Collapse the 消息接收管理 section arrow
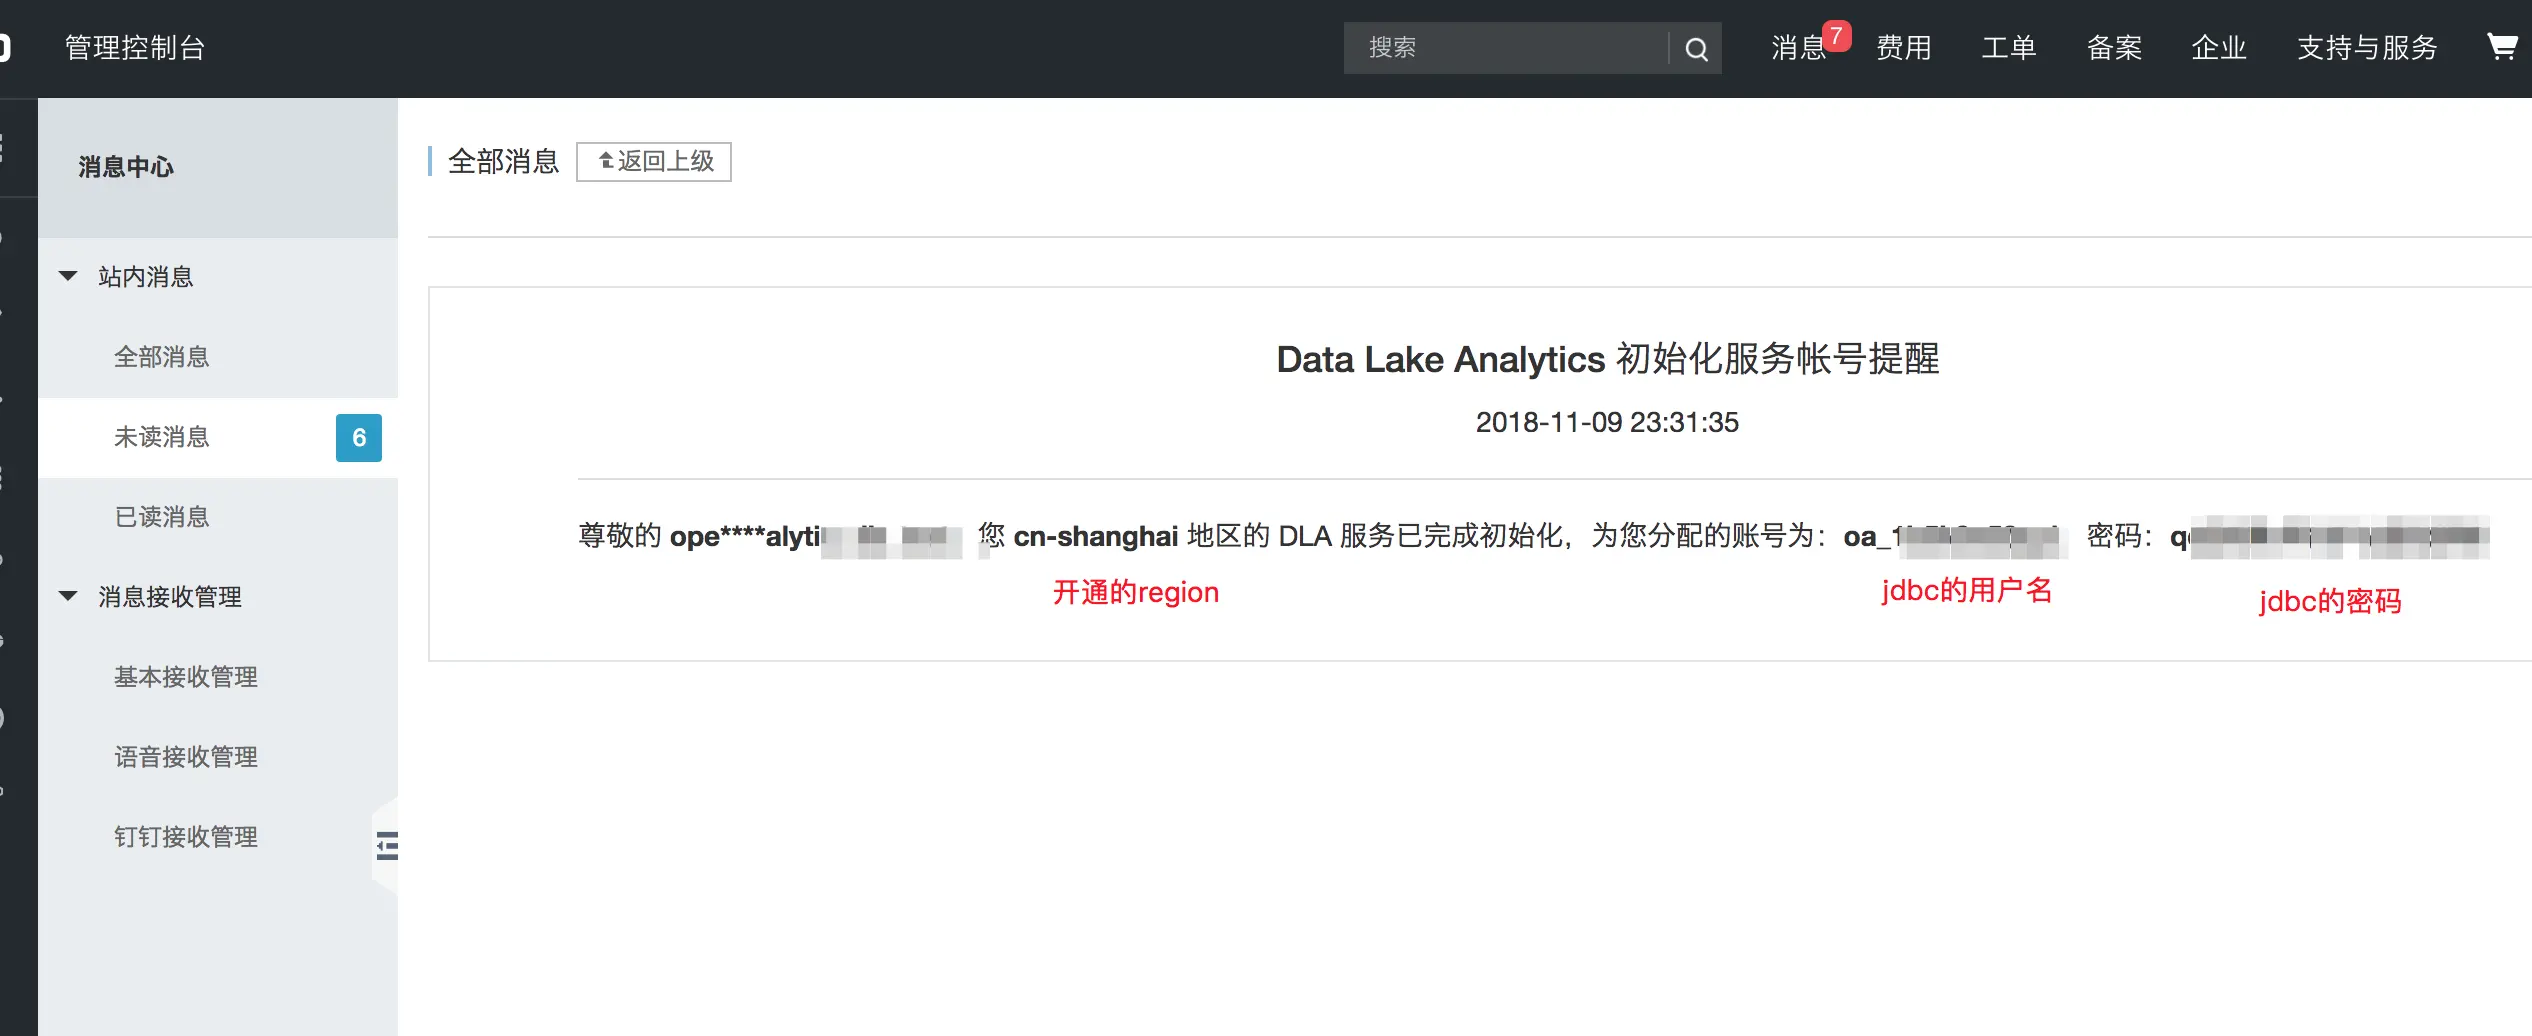Image resolution: width=2532 pixels, height=1036 pixels. [68, 596]
